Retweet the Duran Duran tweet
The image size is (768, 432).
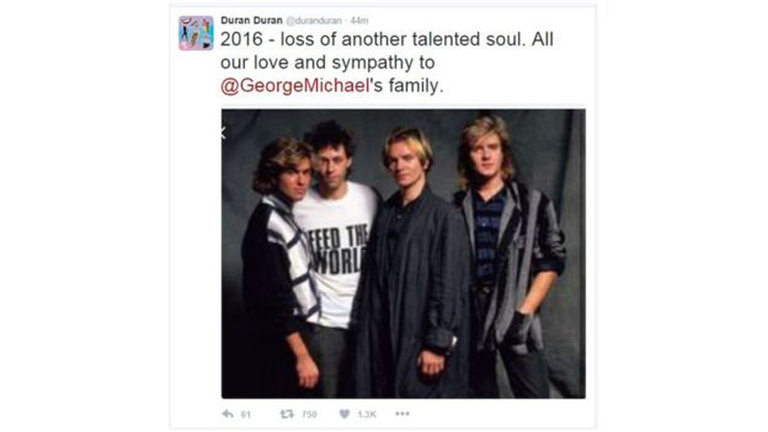[287, 414]
